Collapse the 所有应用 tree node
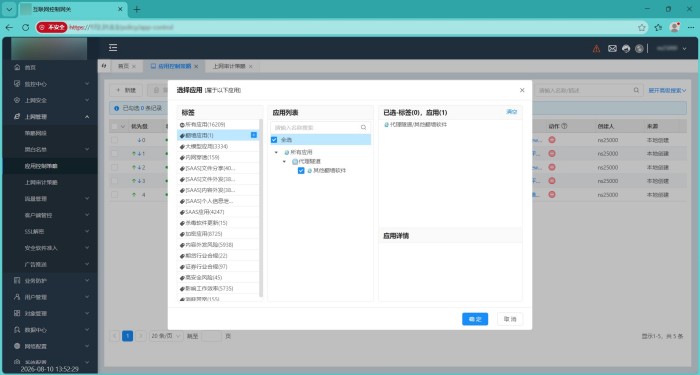700x375 pixels. click(x=276, y=153)
